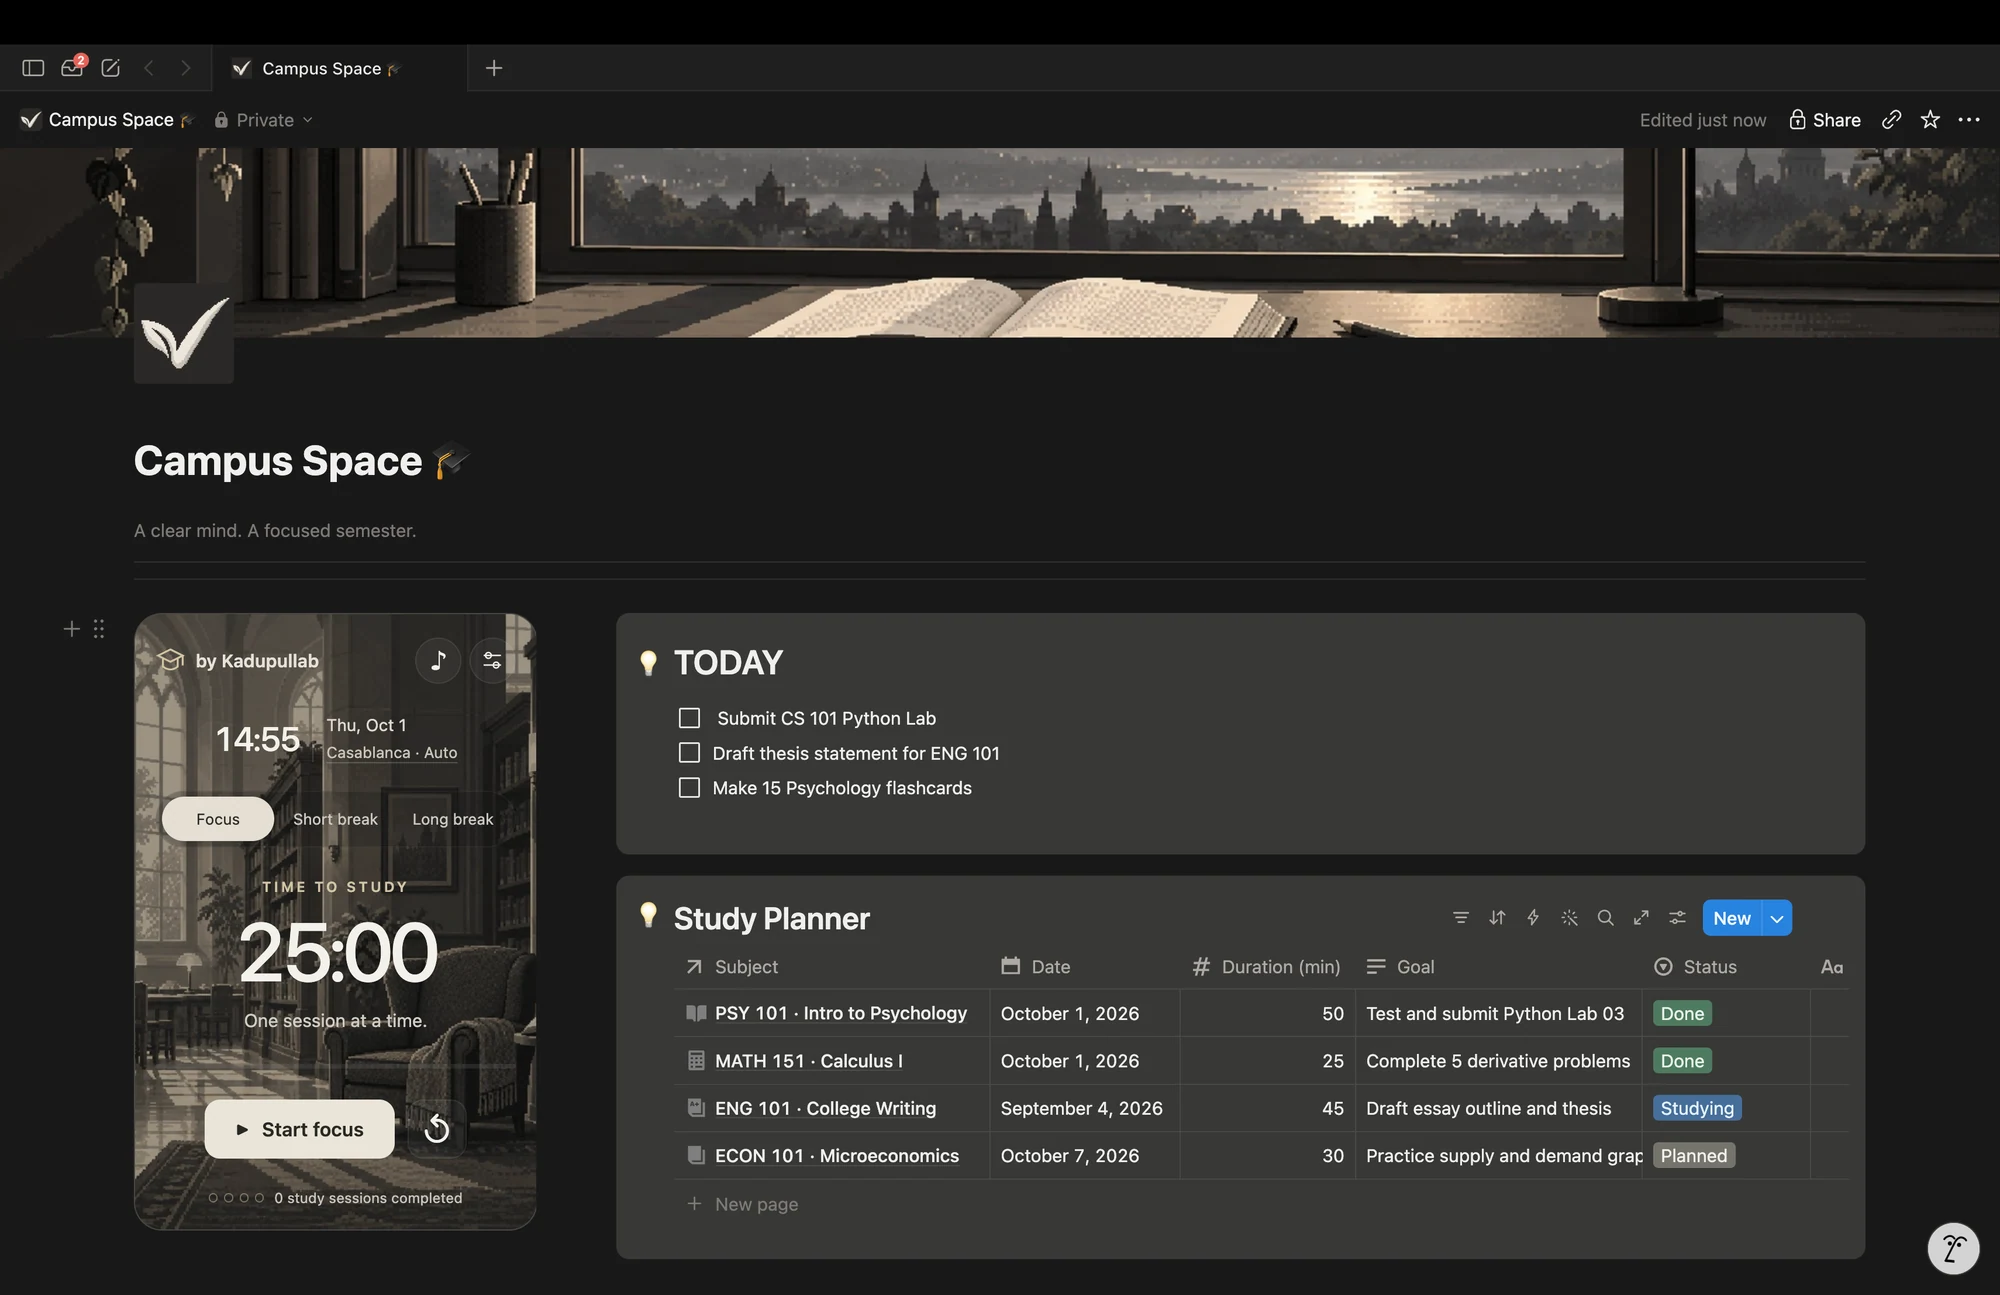Open the Done status of MATH 151 row
This screenshot has height=1295, width=2000.
point(1682,1061)
